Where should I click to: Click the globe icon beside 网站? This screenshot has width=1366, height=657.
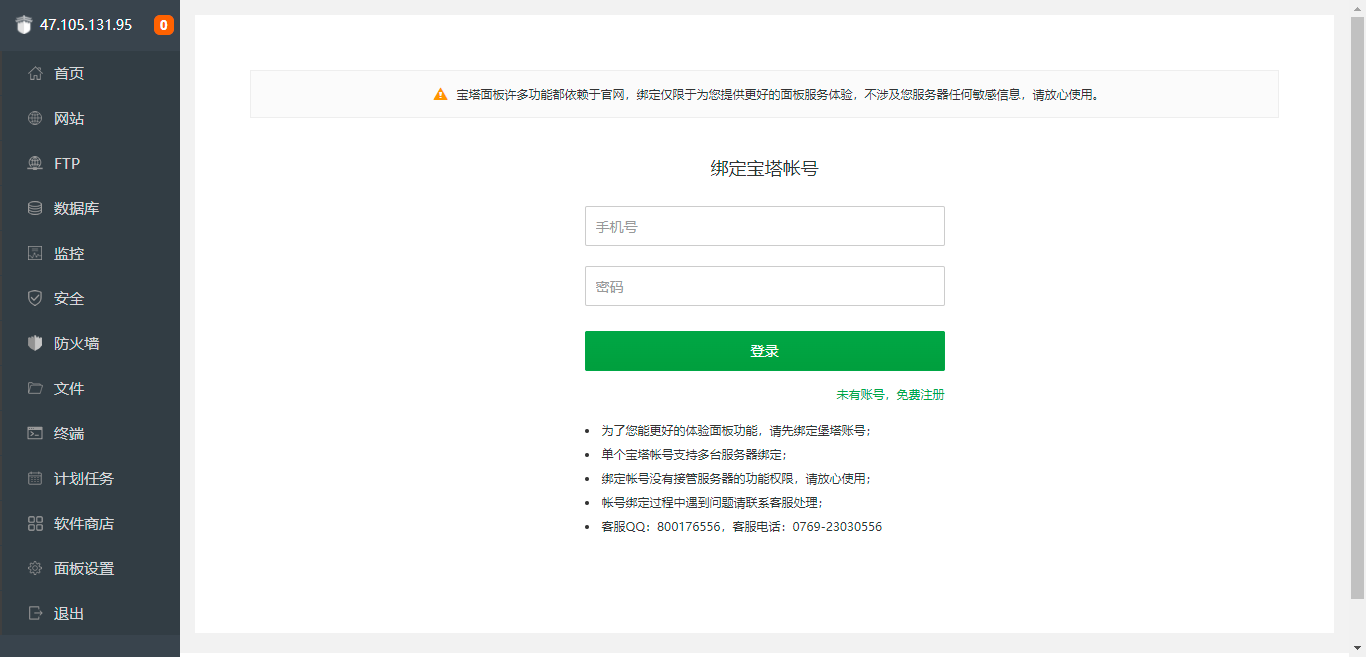[x=35, y=118]
